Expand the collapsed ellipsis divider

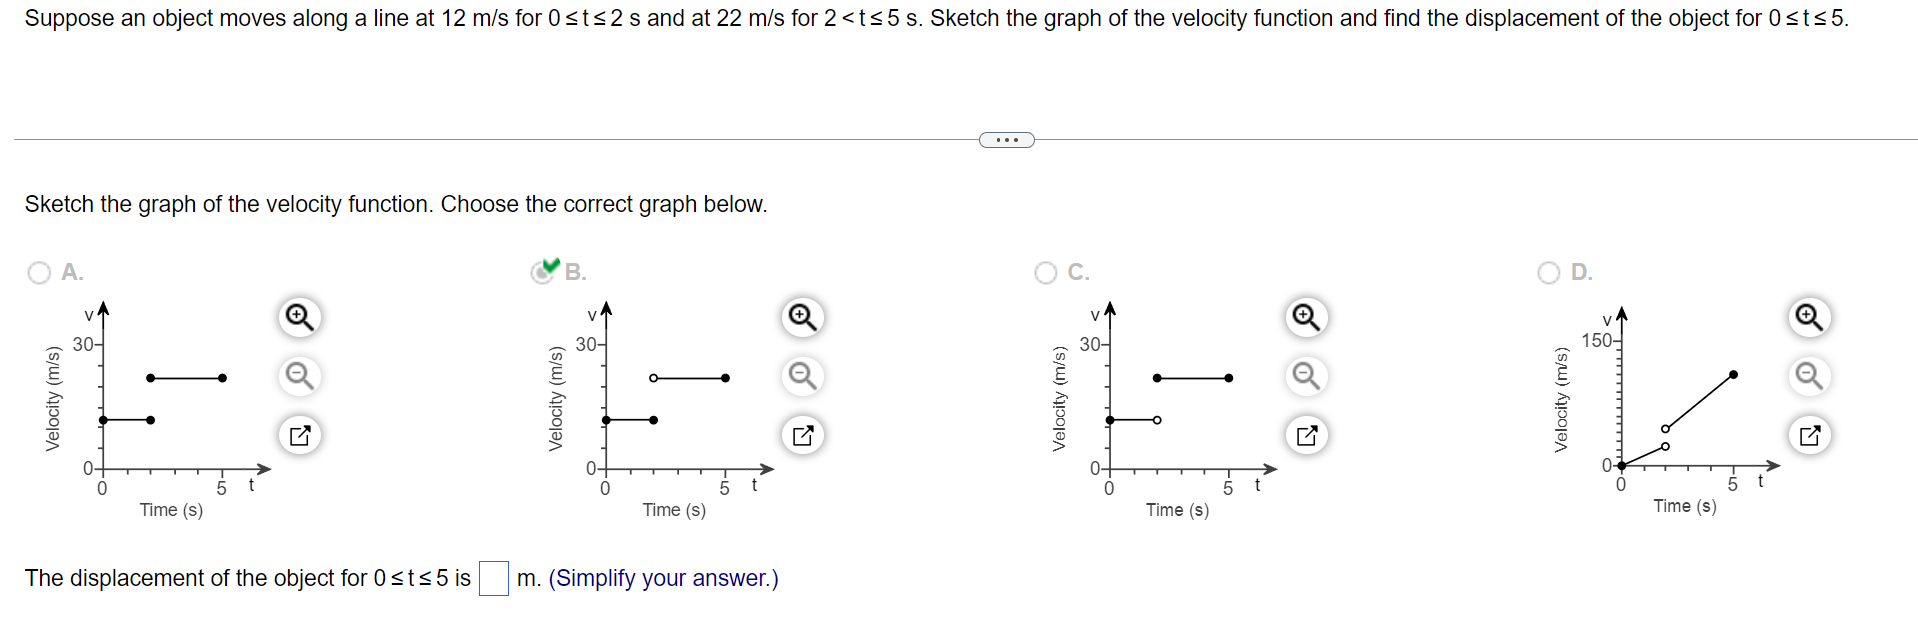tap(1006, 140)
